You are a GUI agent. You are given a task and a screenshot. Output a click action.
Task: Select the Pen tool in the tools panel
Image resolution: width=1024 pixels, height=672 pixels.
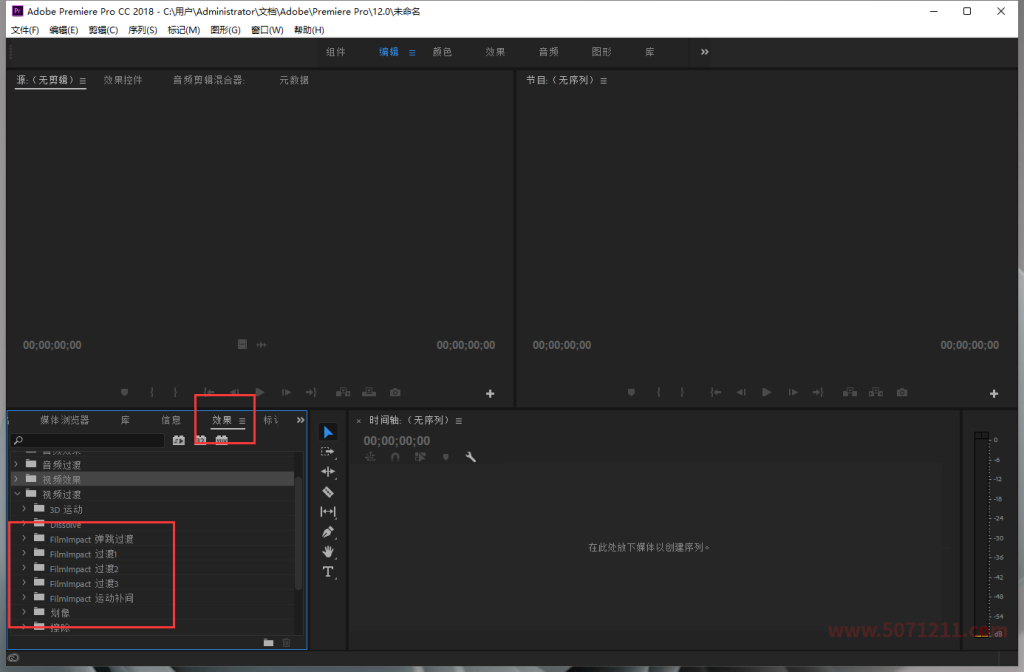point(328,531)
